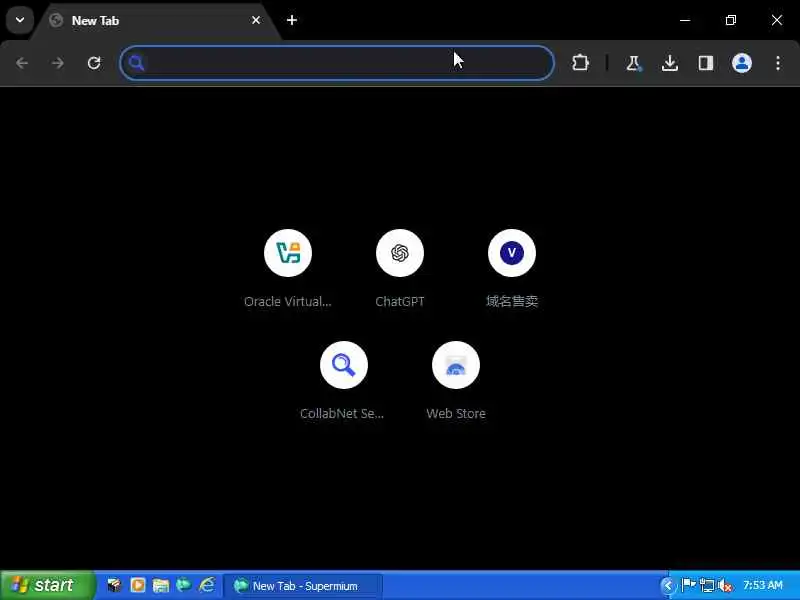Select the New Tab browser tab
Screen dimensions: 800x600
tap(155, 21)
